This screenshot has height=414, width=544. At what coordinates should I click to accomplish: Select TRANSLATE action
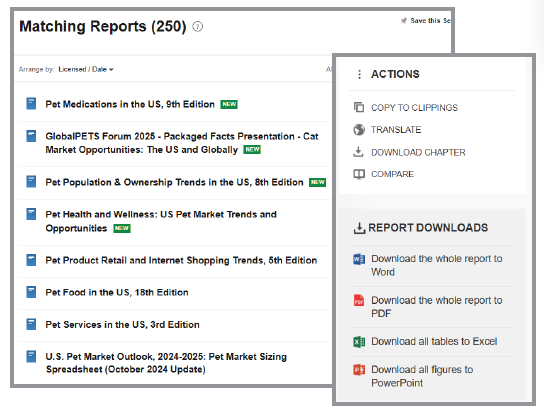click(x=396, y=130)
